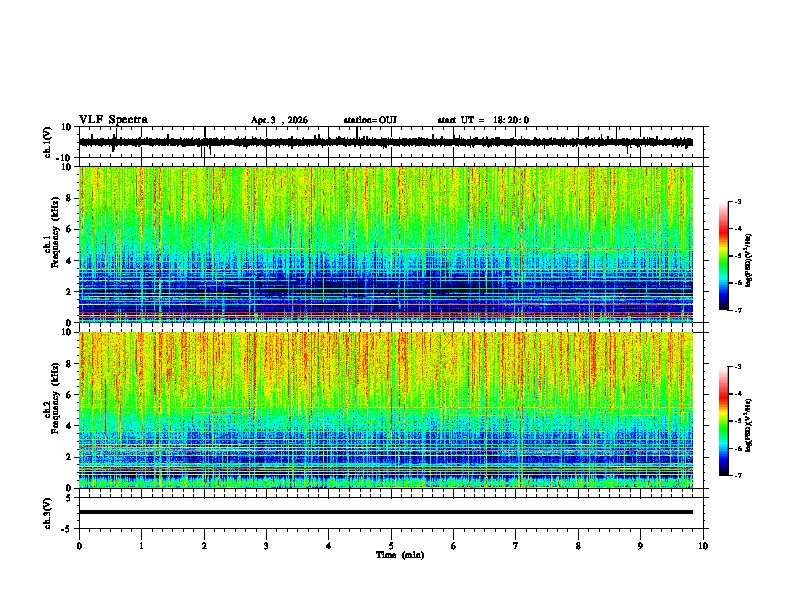Click the "ch.1 Frequency (kHz)" axis label

pyautogui.click(x=51, y=232)
